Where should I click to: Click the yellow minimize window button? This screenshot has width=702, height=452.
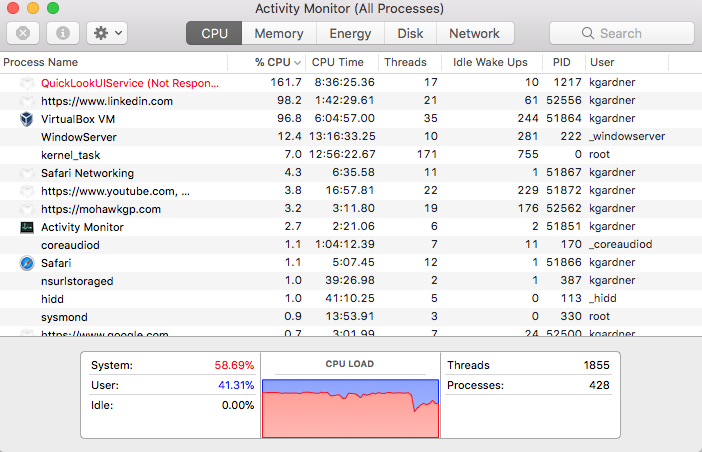[x=33, y=8]
